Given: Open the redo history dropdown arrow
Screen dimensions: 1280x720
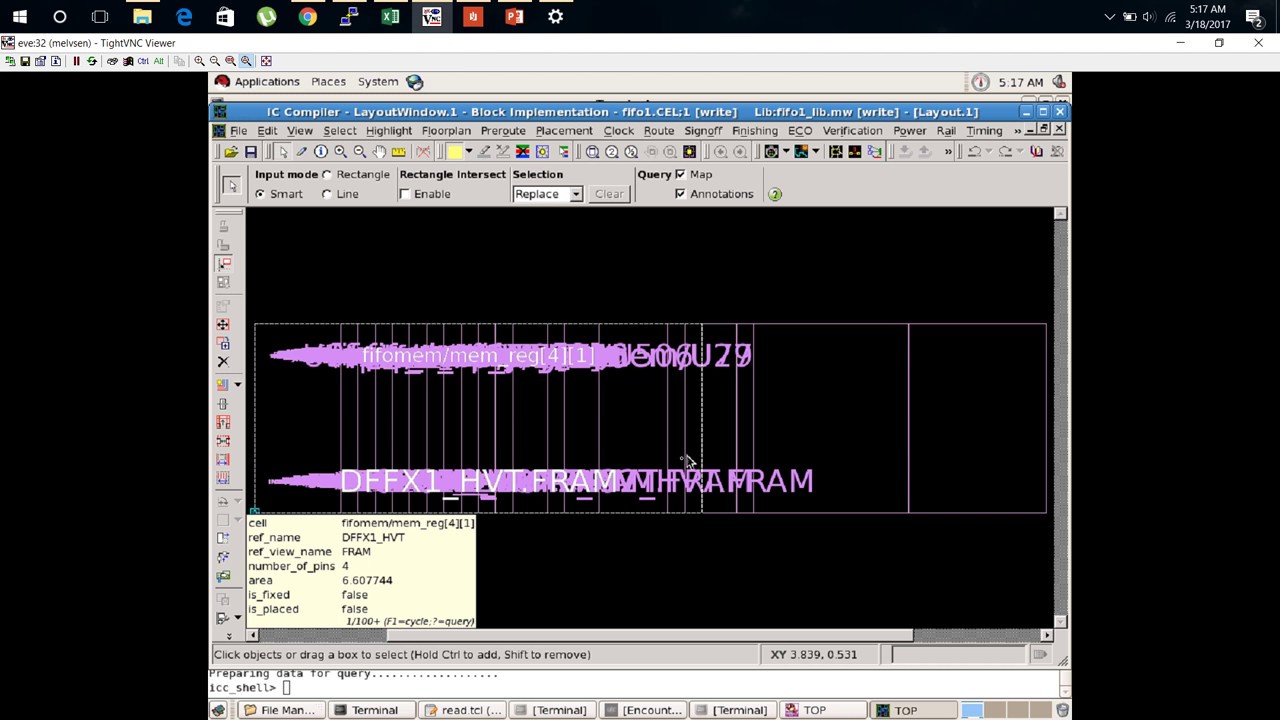Looking at the screenshot, I should click(x=1020, y=151).
